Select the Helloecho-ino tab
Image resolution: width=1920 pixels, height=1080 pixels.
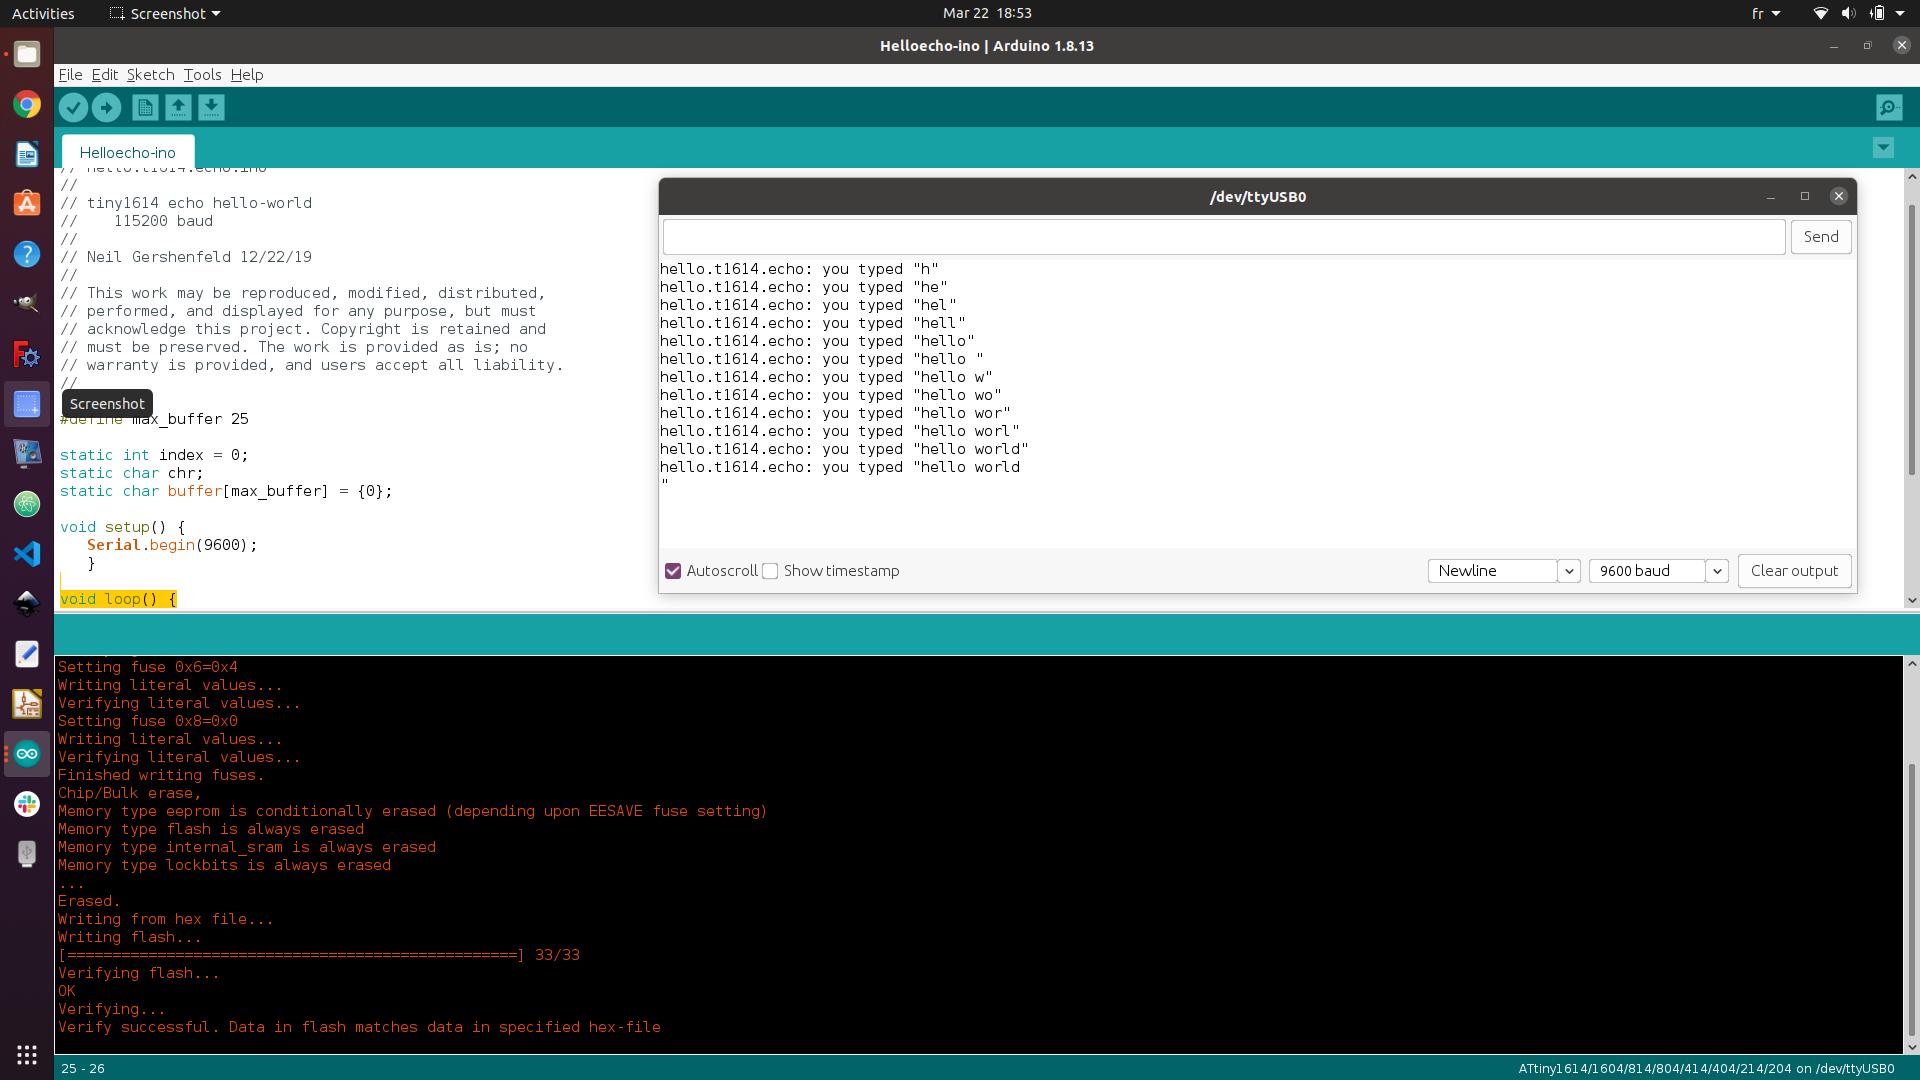[x=128, y=152]
